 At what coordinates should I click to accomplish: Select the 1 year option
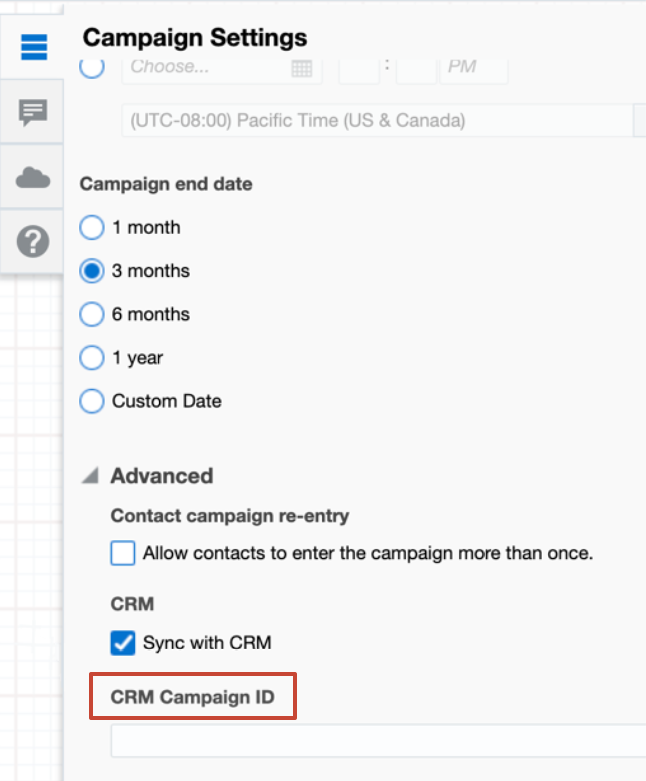coord(92,358)
